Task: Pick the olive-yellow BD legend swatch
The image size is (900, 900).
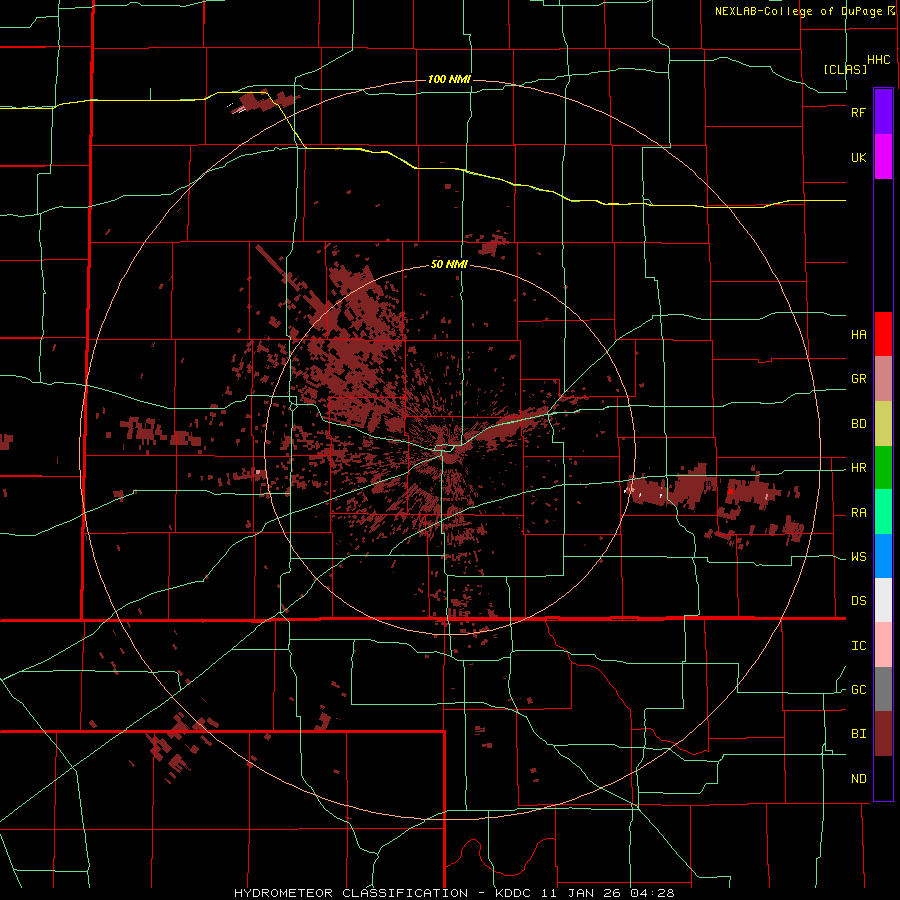Action: [883, 424]
